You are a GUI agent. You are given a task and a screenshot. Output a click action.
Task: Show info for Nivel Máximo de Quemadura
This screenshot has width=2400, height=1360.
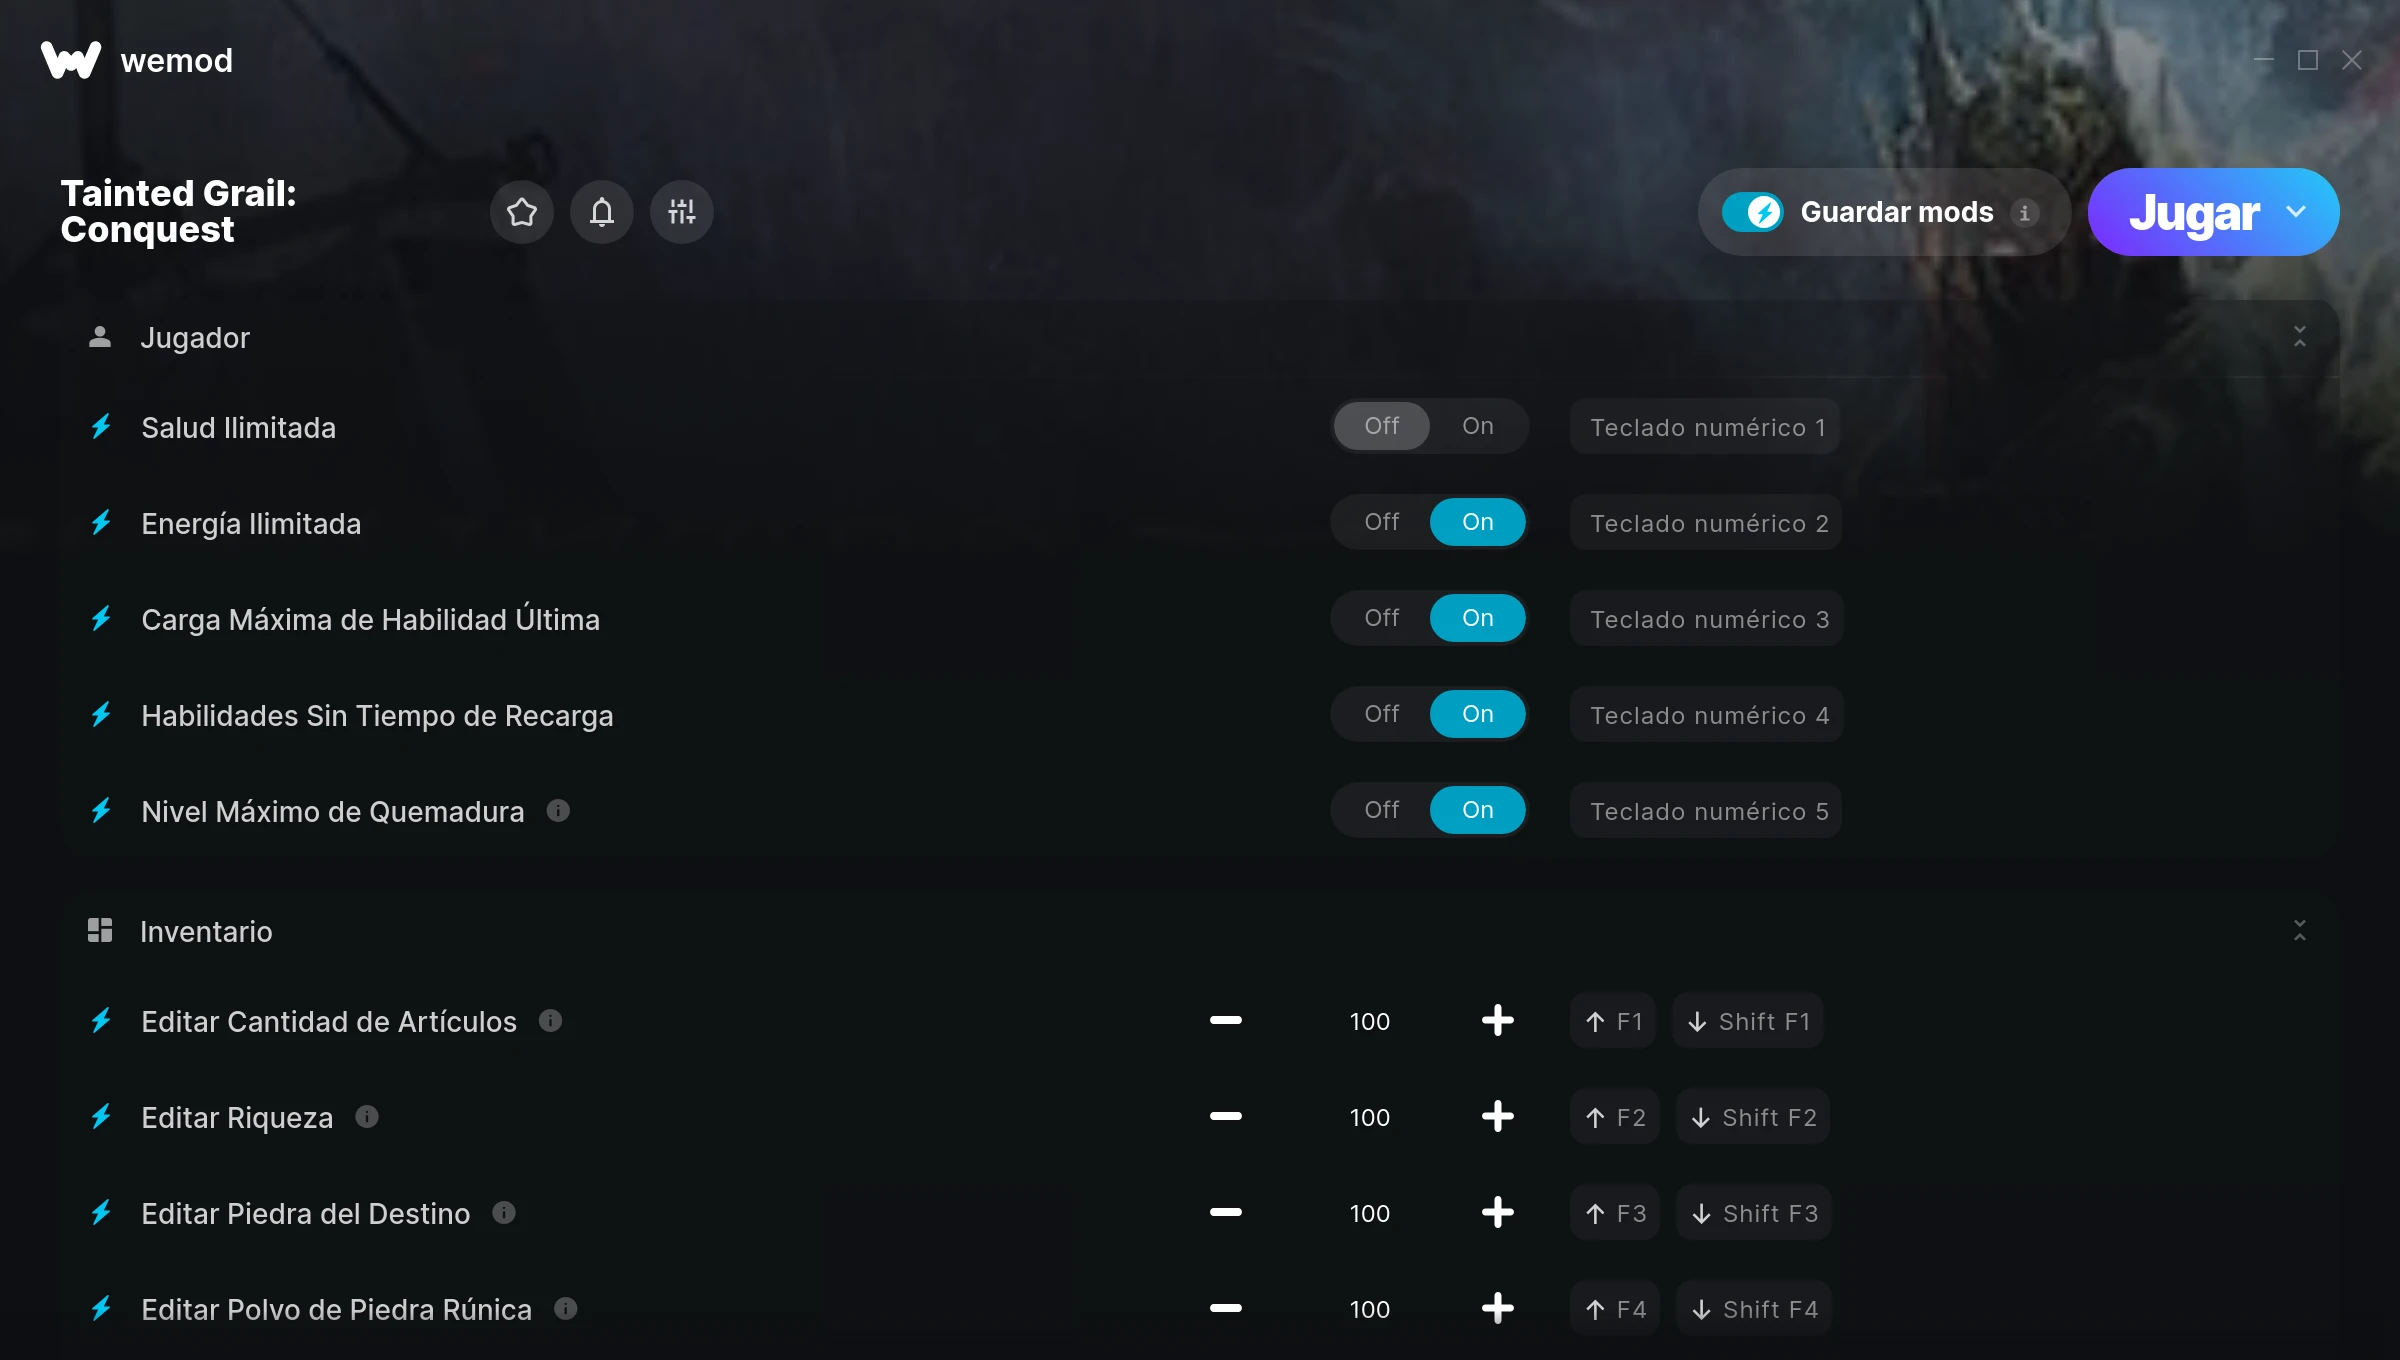tap(558, 811)
